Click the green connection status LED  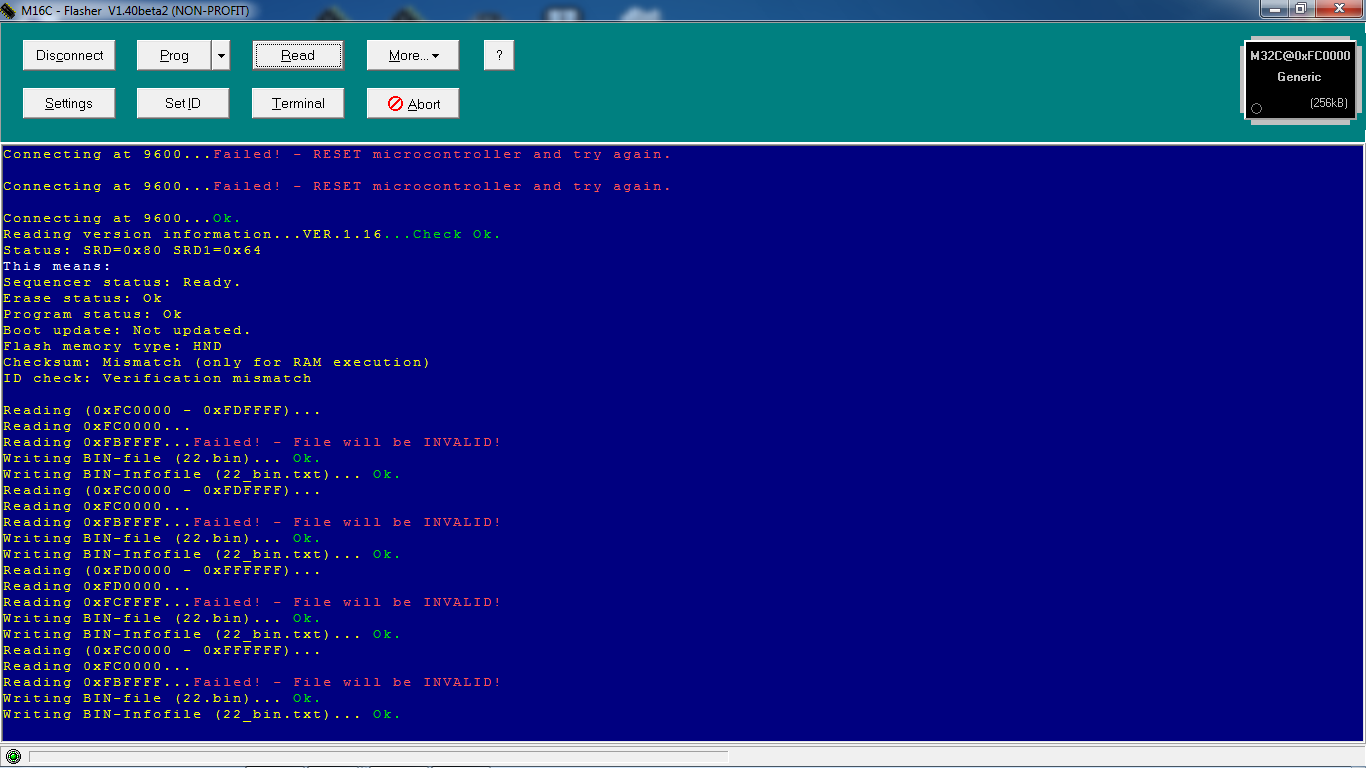coord(13,756)
